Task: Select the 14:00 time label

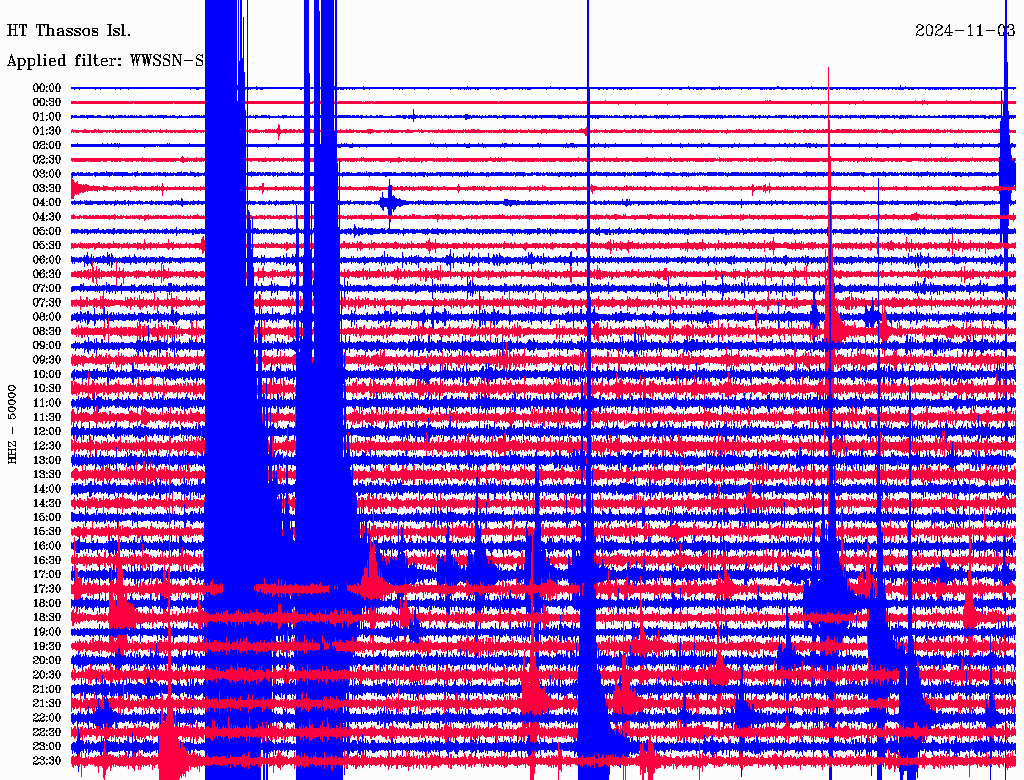Action: [x=47, y=489]
